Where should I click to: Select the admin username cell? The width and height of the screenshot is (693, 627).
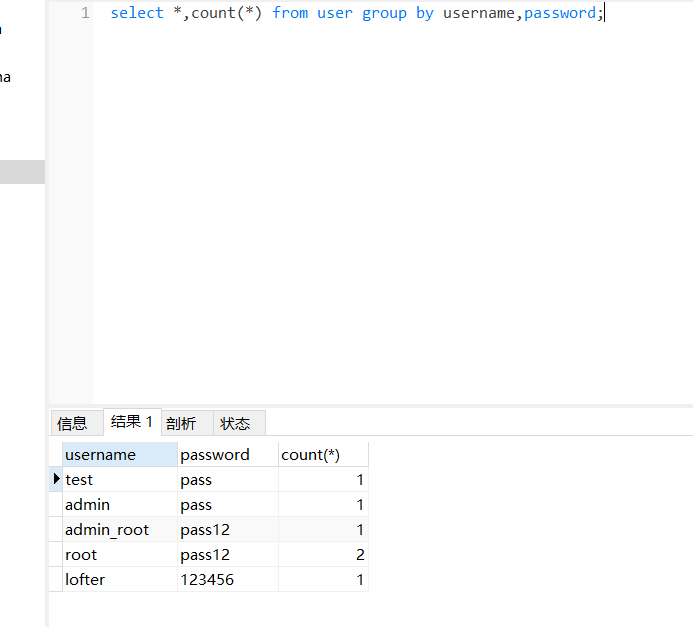[x=120, y=505]
